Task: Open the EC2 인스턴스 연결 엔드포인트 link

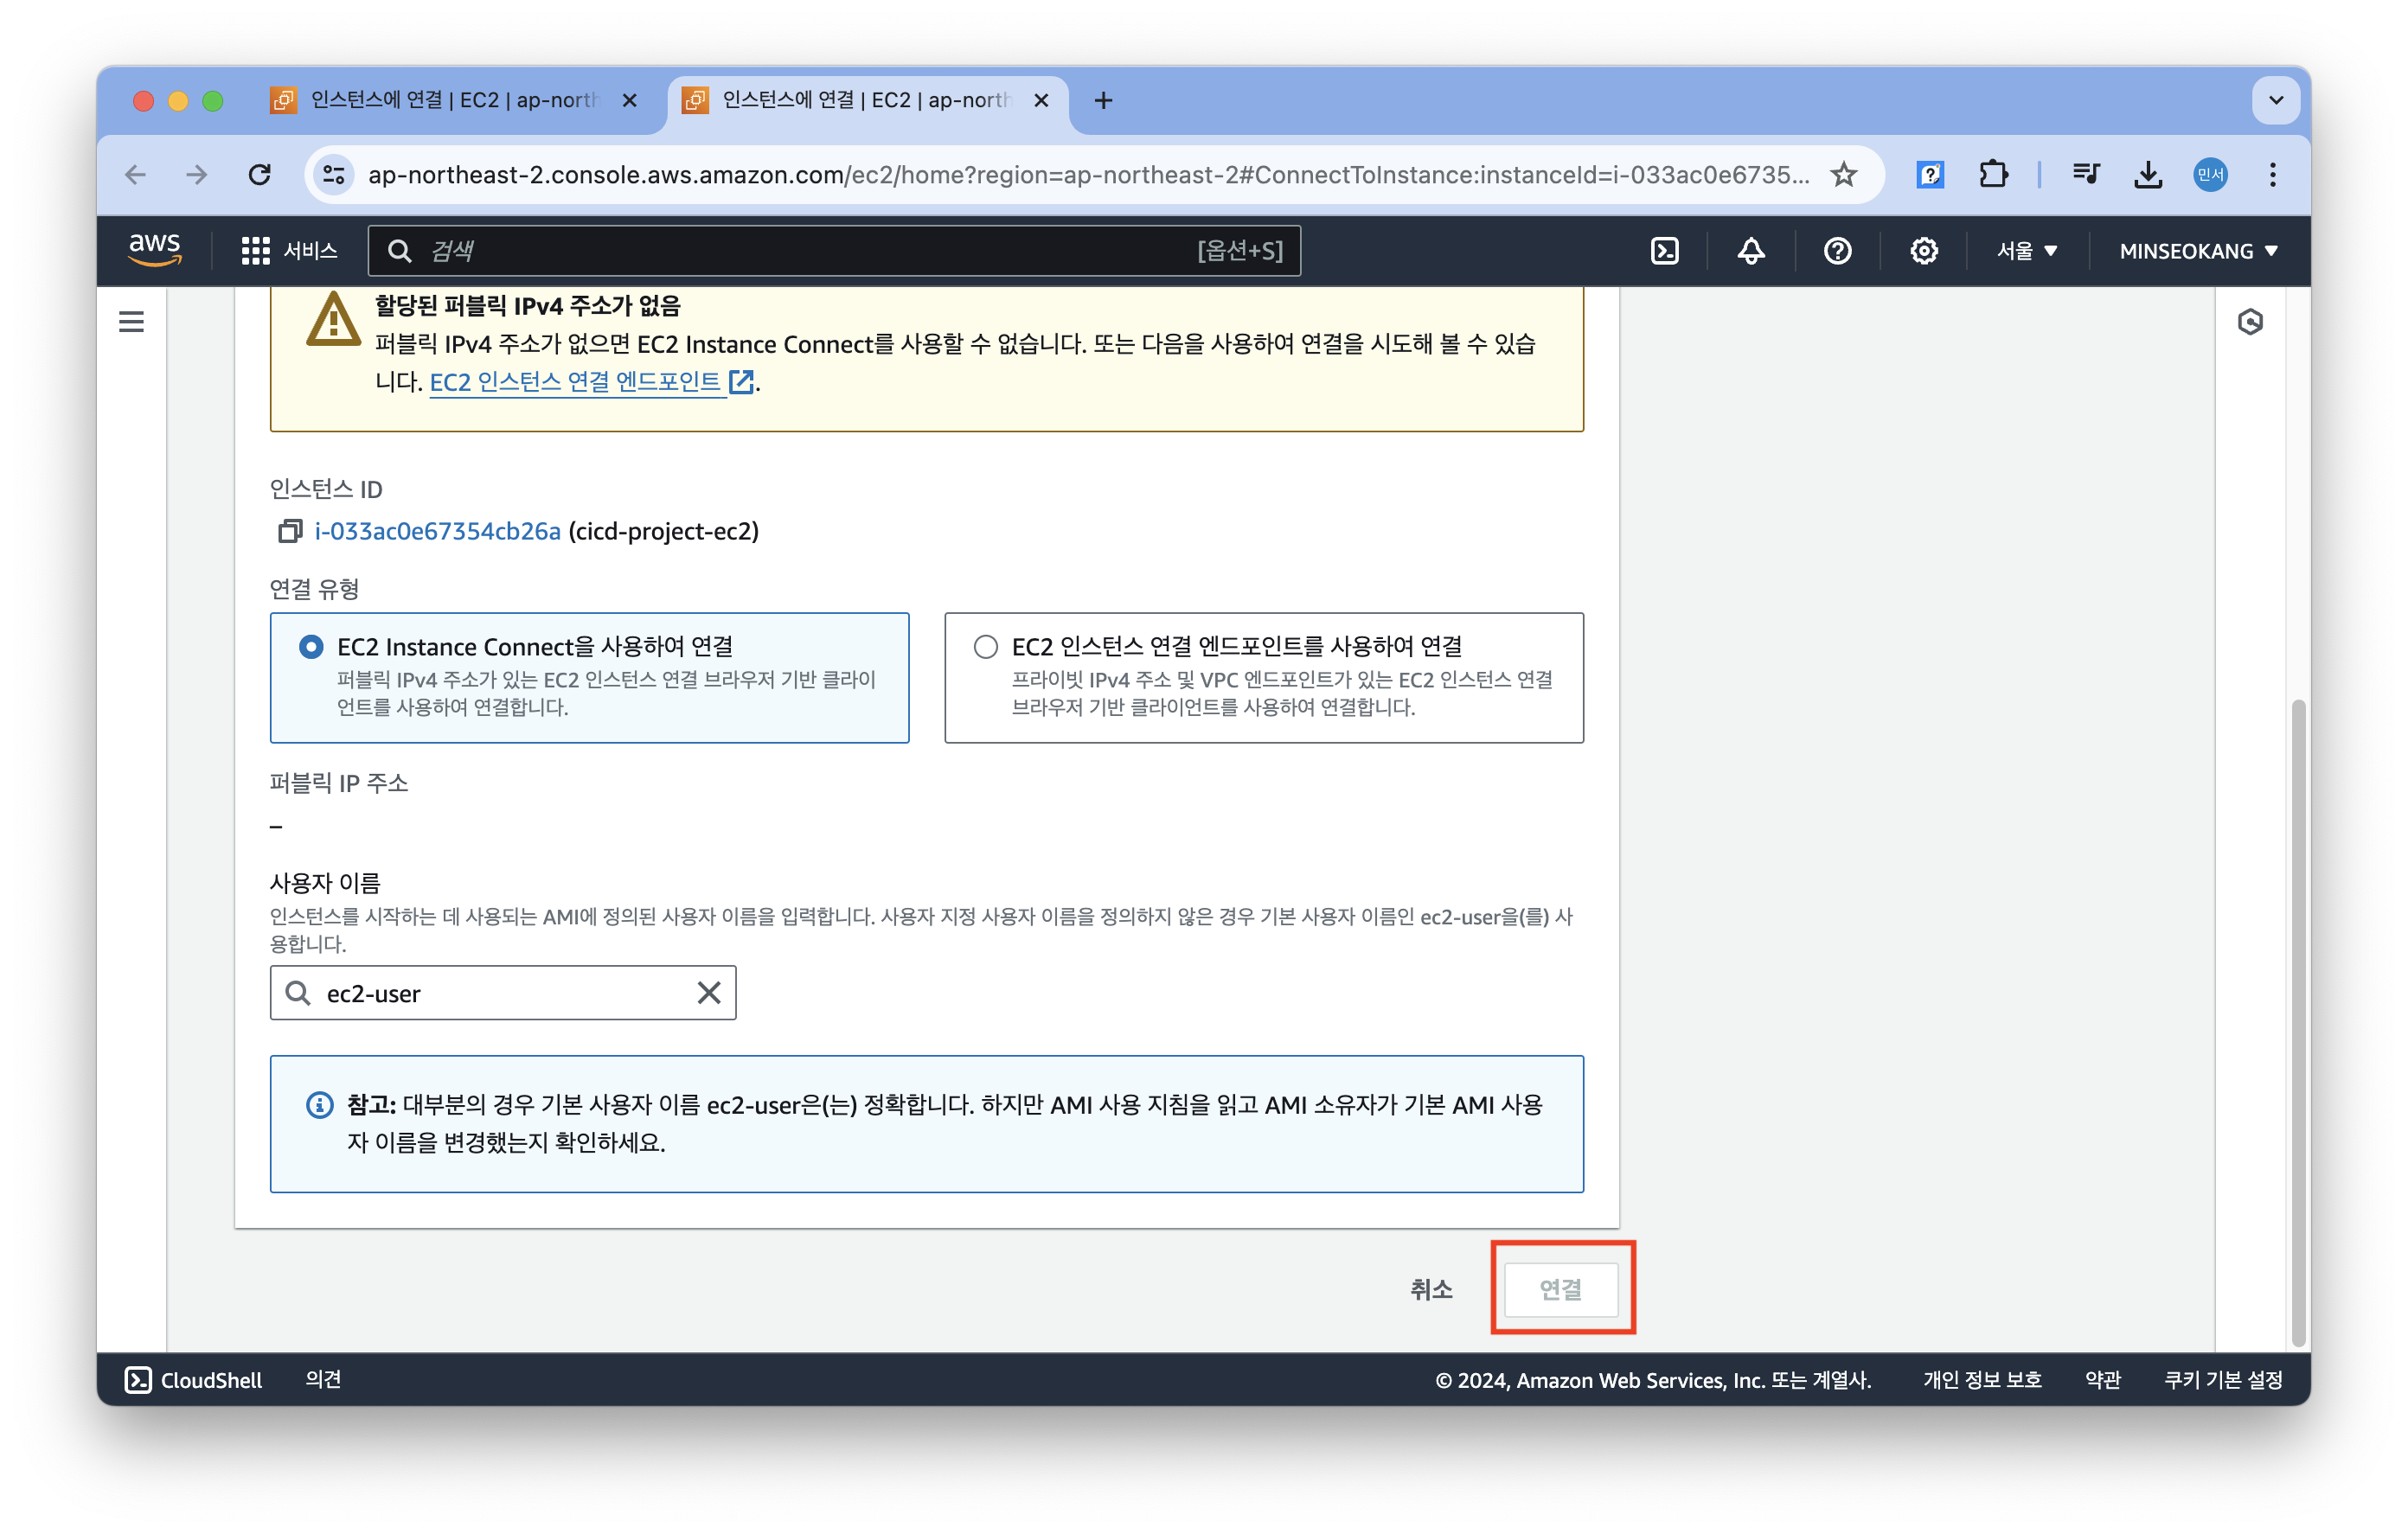Action: pos(576,382)
